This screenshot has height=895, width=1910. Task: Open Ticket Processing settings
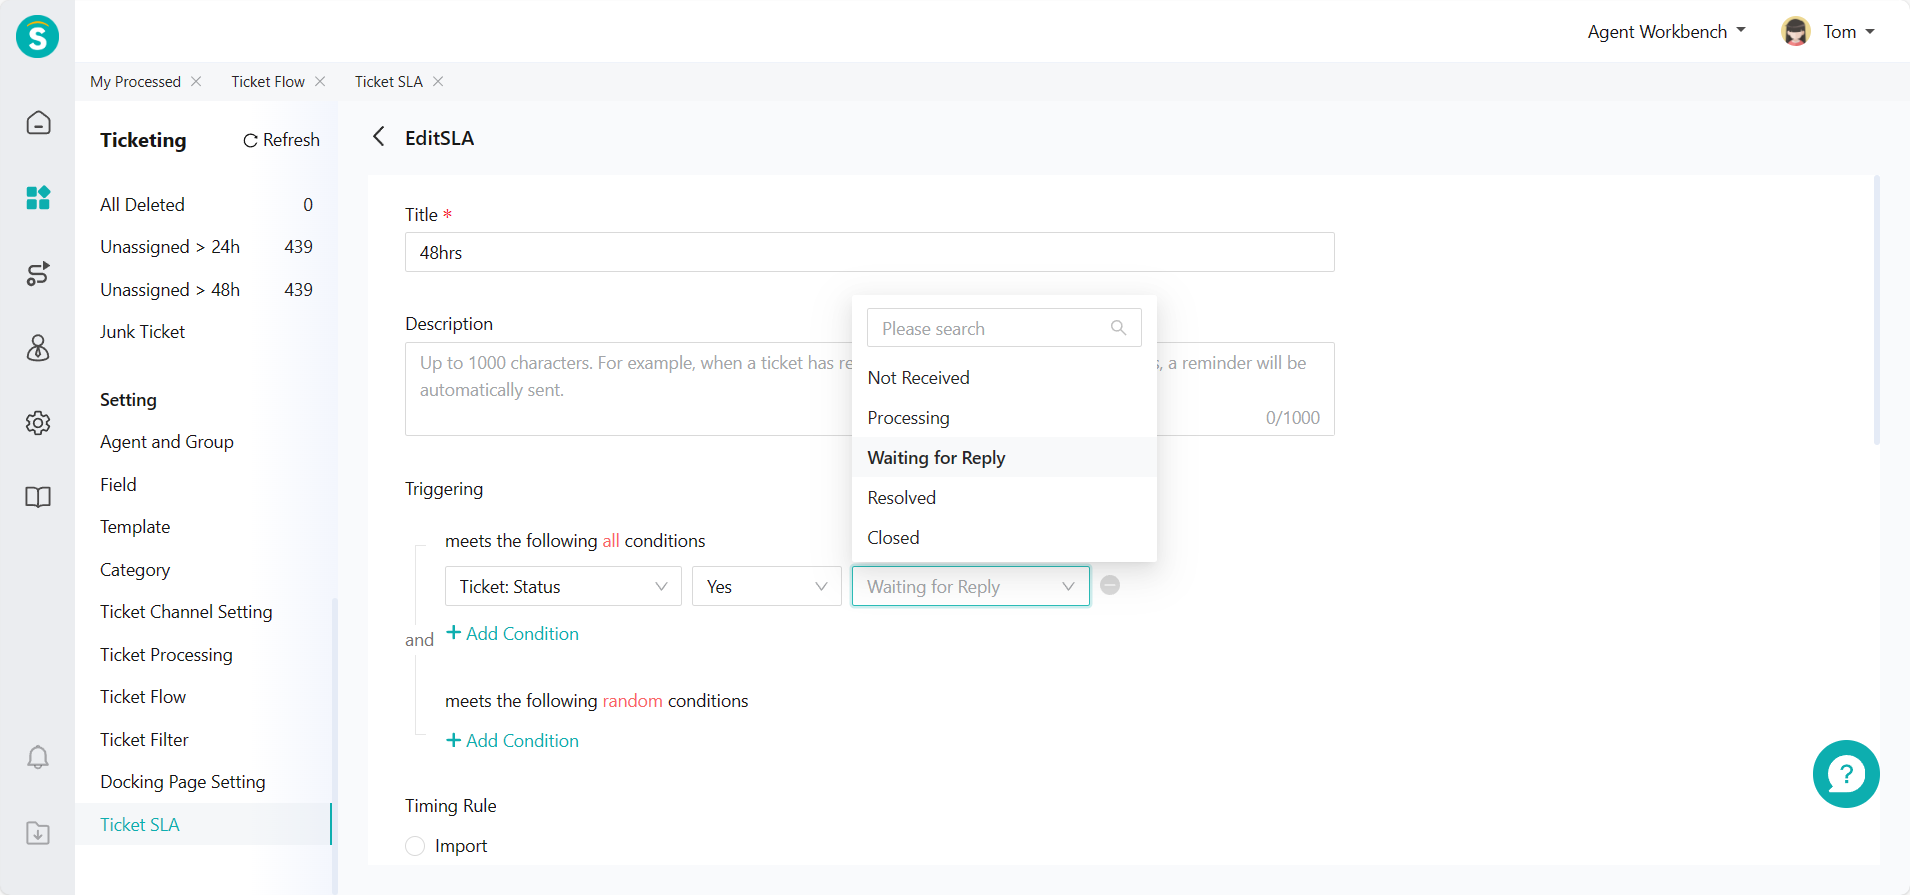coord(166,654)
